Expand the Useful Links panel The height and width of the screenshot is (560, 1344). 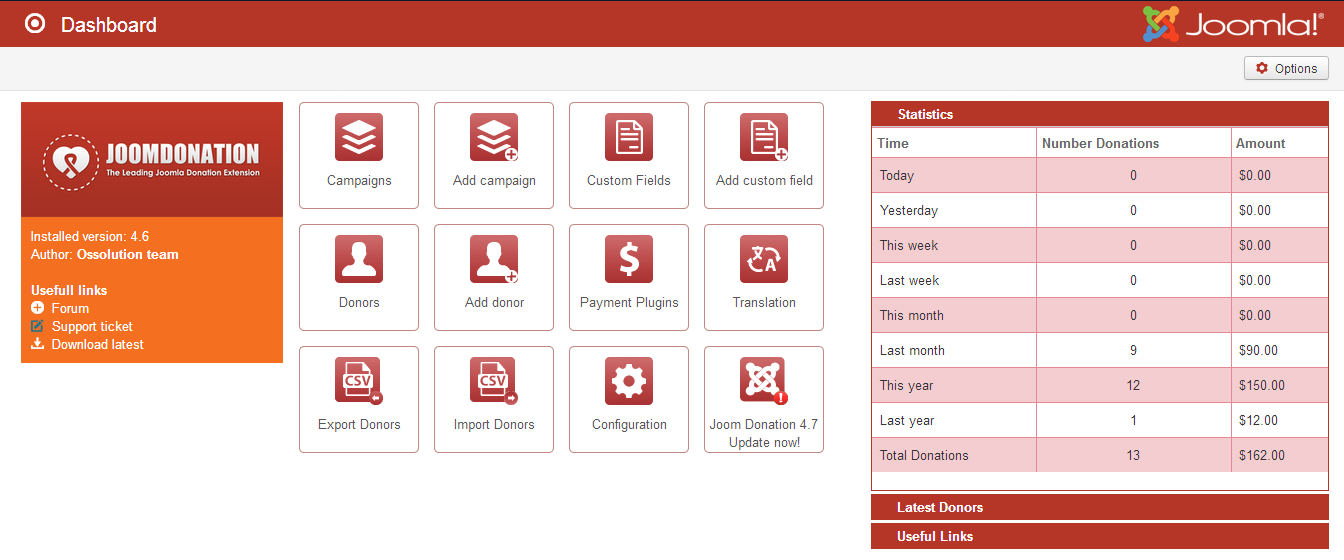(935, 536)
